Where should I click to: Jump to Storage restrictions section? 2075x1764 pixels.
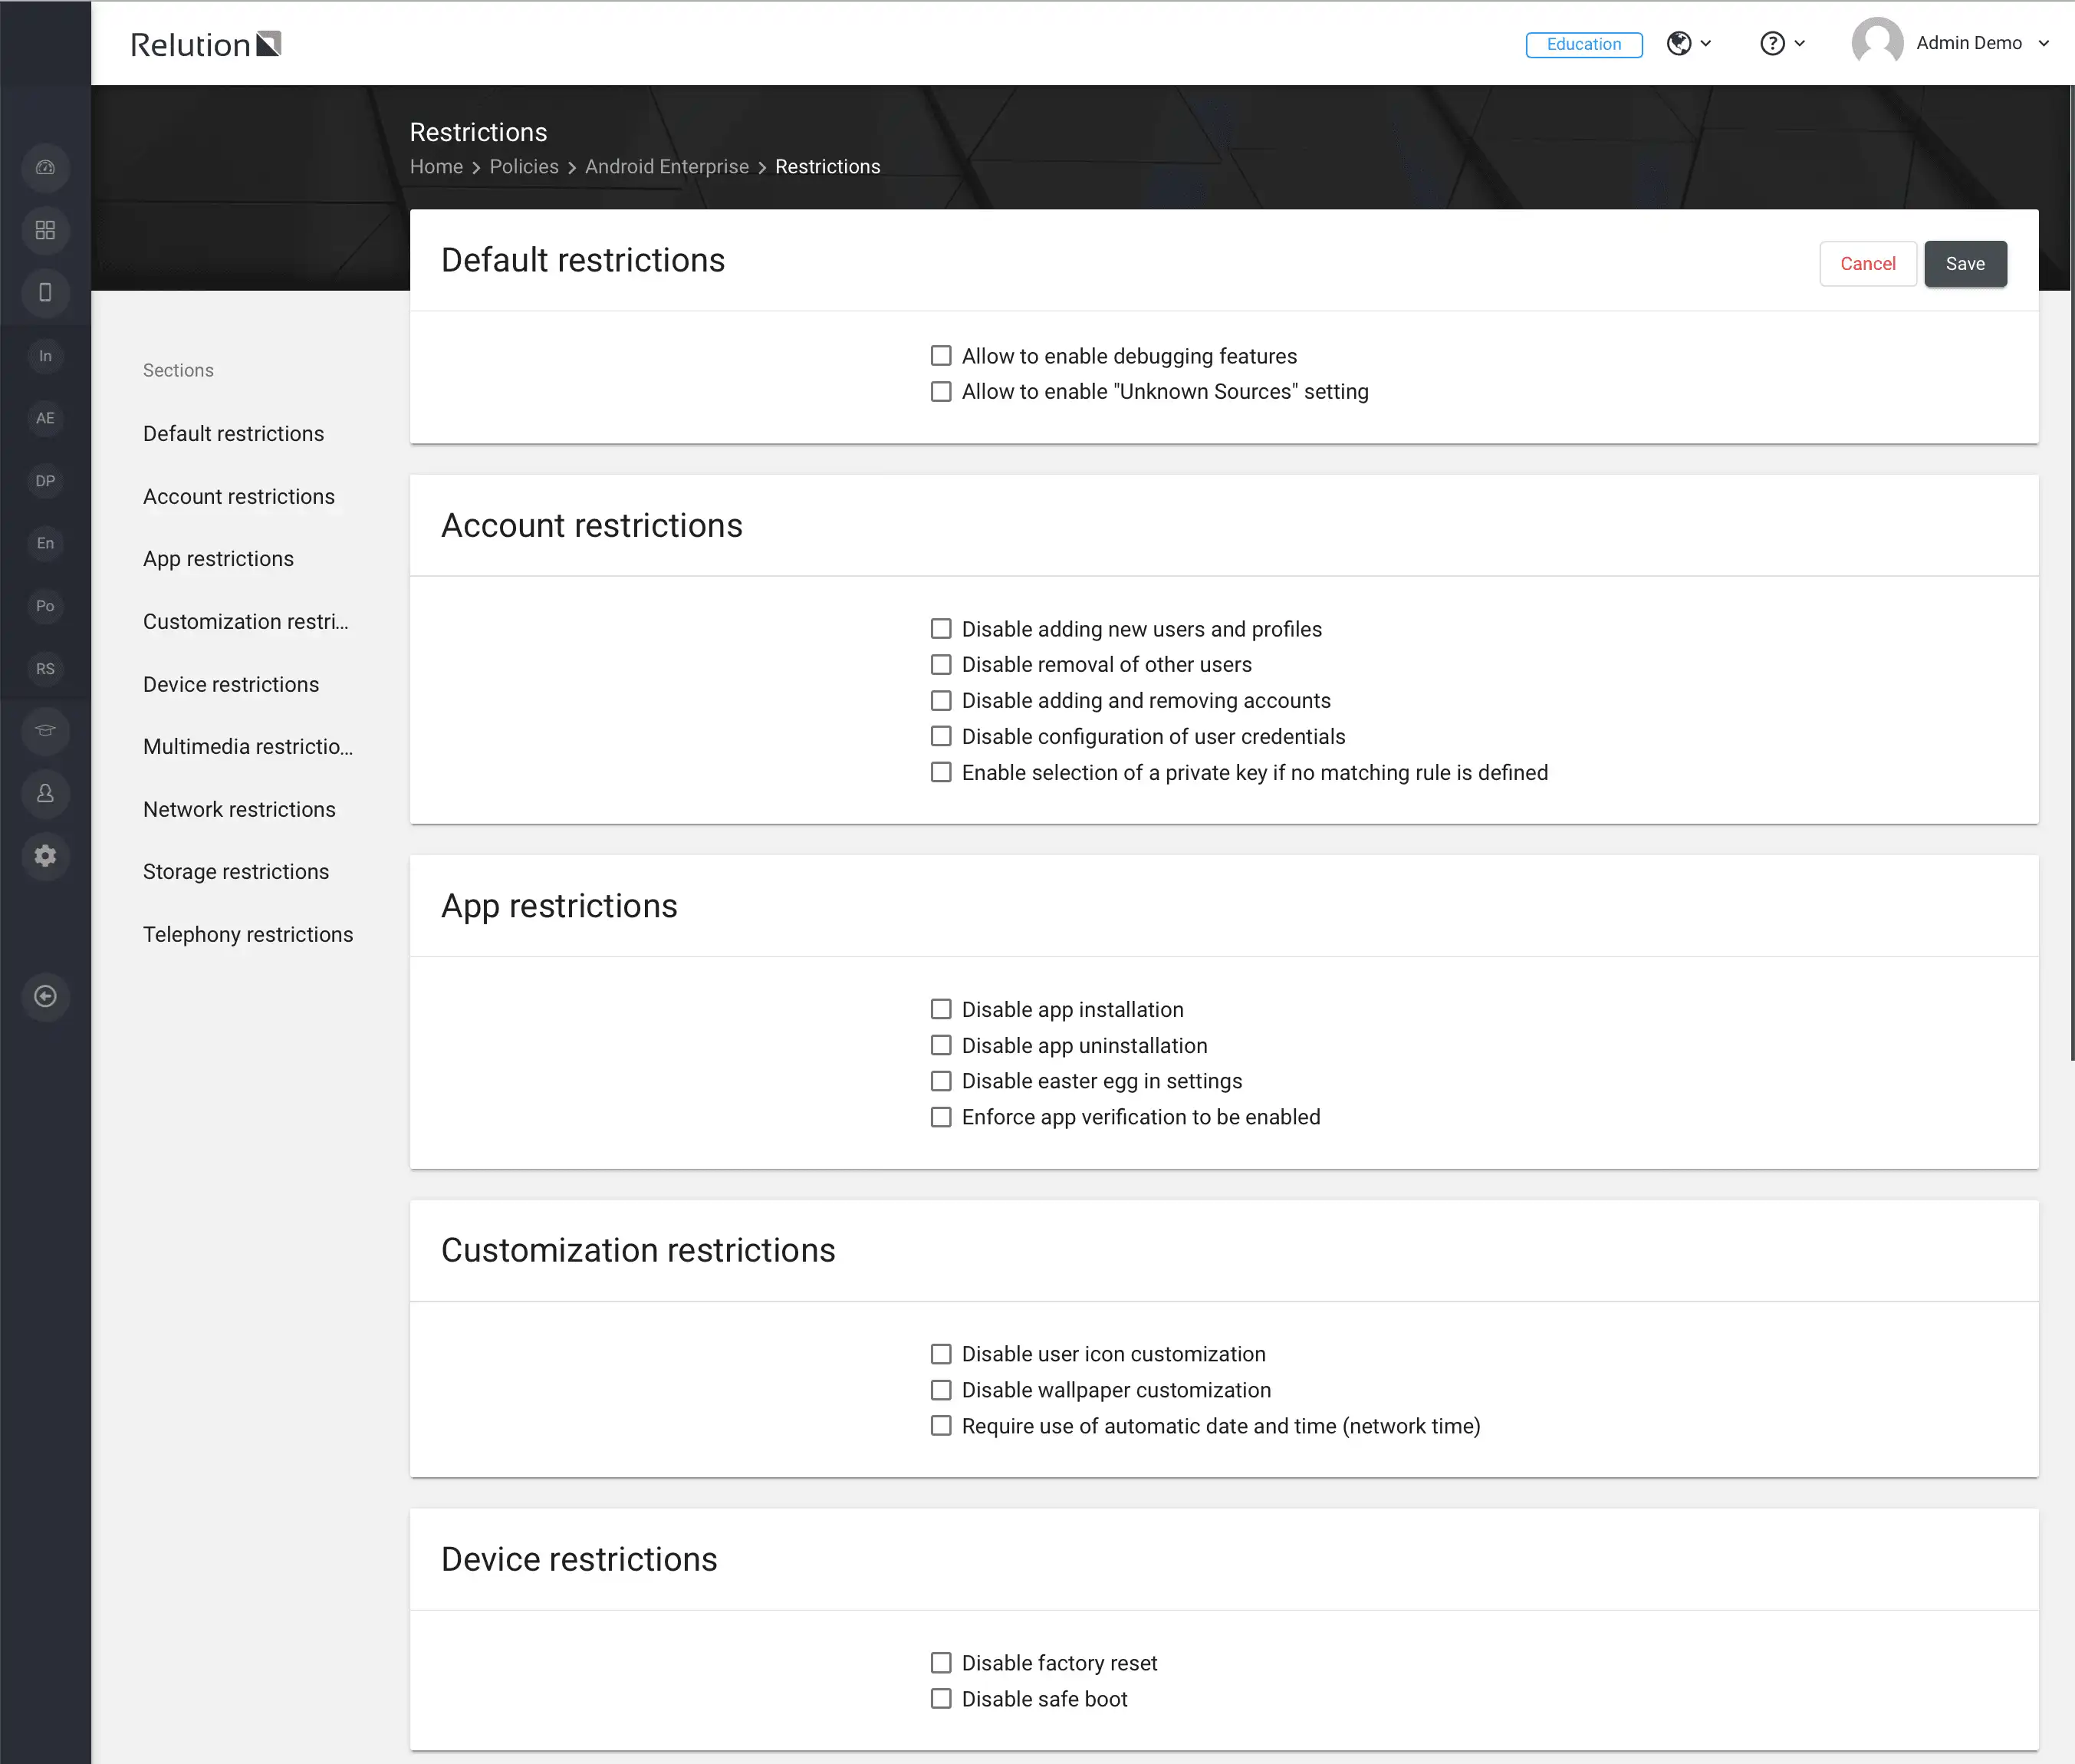pos(236,872)
